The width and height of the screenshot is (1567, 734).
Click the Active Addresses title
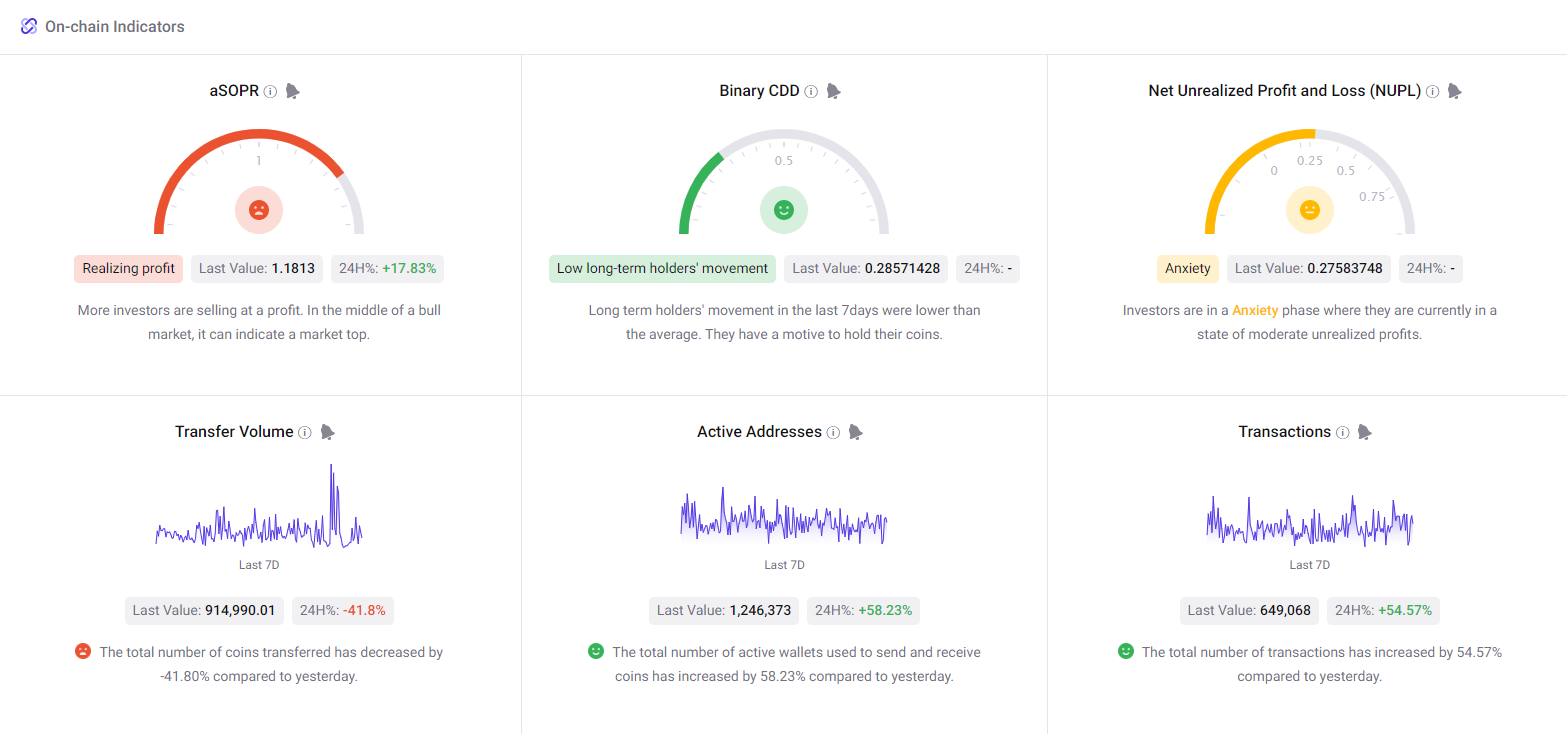[x=759, y=432]
